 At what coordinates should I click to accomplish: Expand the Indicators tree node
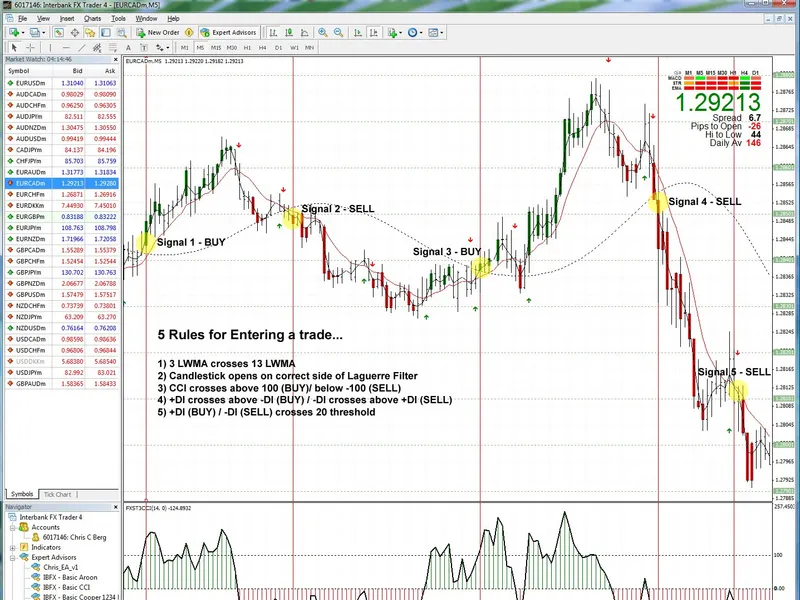12,547
